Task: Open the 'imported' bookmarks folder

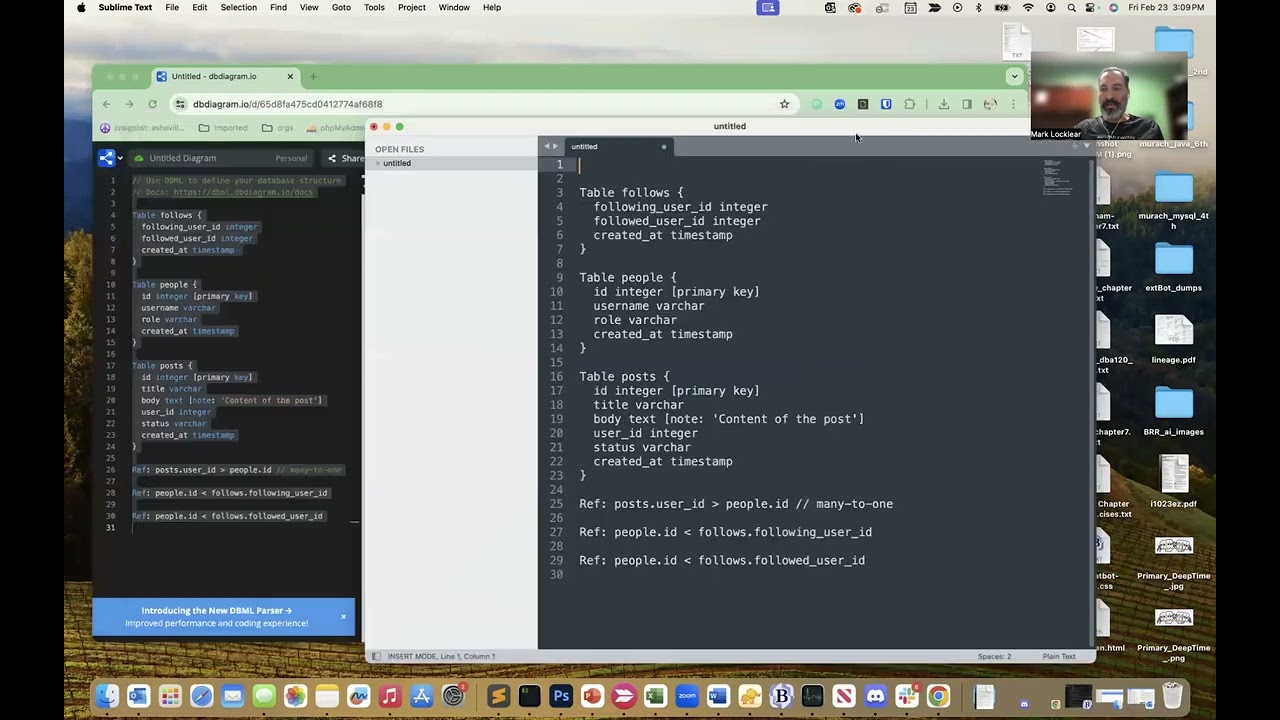Action: pyautogui.click(x=223, y=128)
